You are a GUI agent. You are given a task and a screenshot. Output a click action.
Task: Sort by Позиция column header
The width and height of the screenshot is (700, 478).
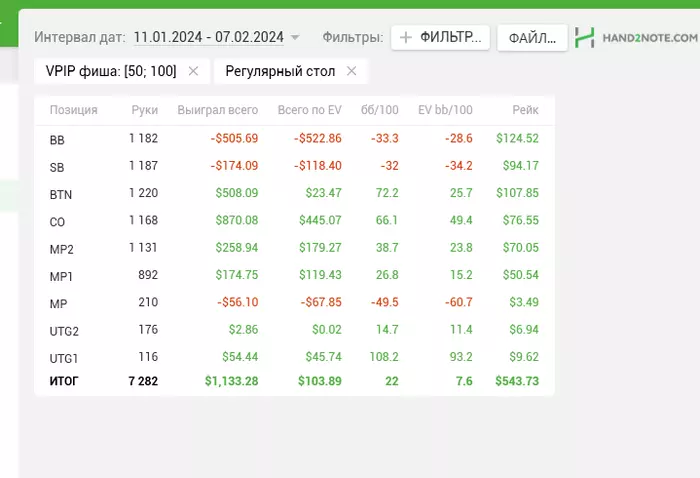(x=74, y=110)
